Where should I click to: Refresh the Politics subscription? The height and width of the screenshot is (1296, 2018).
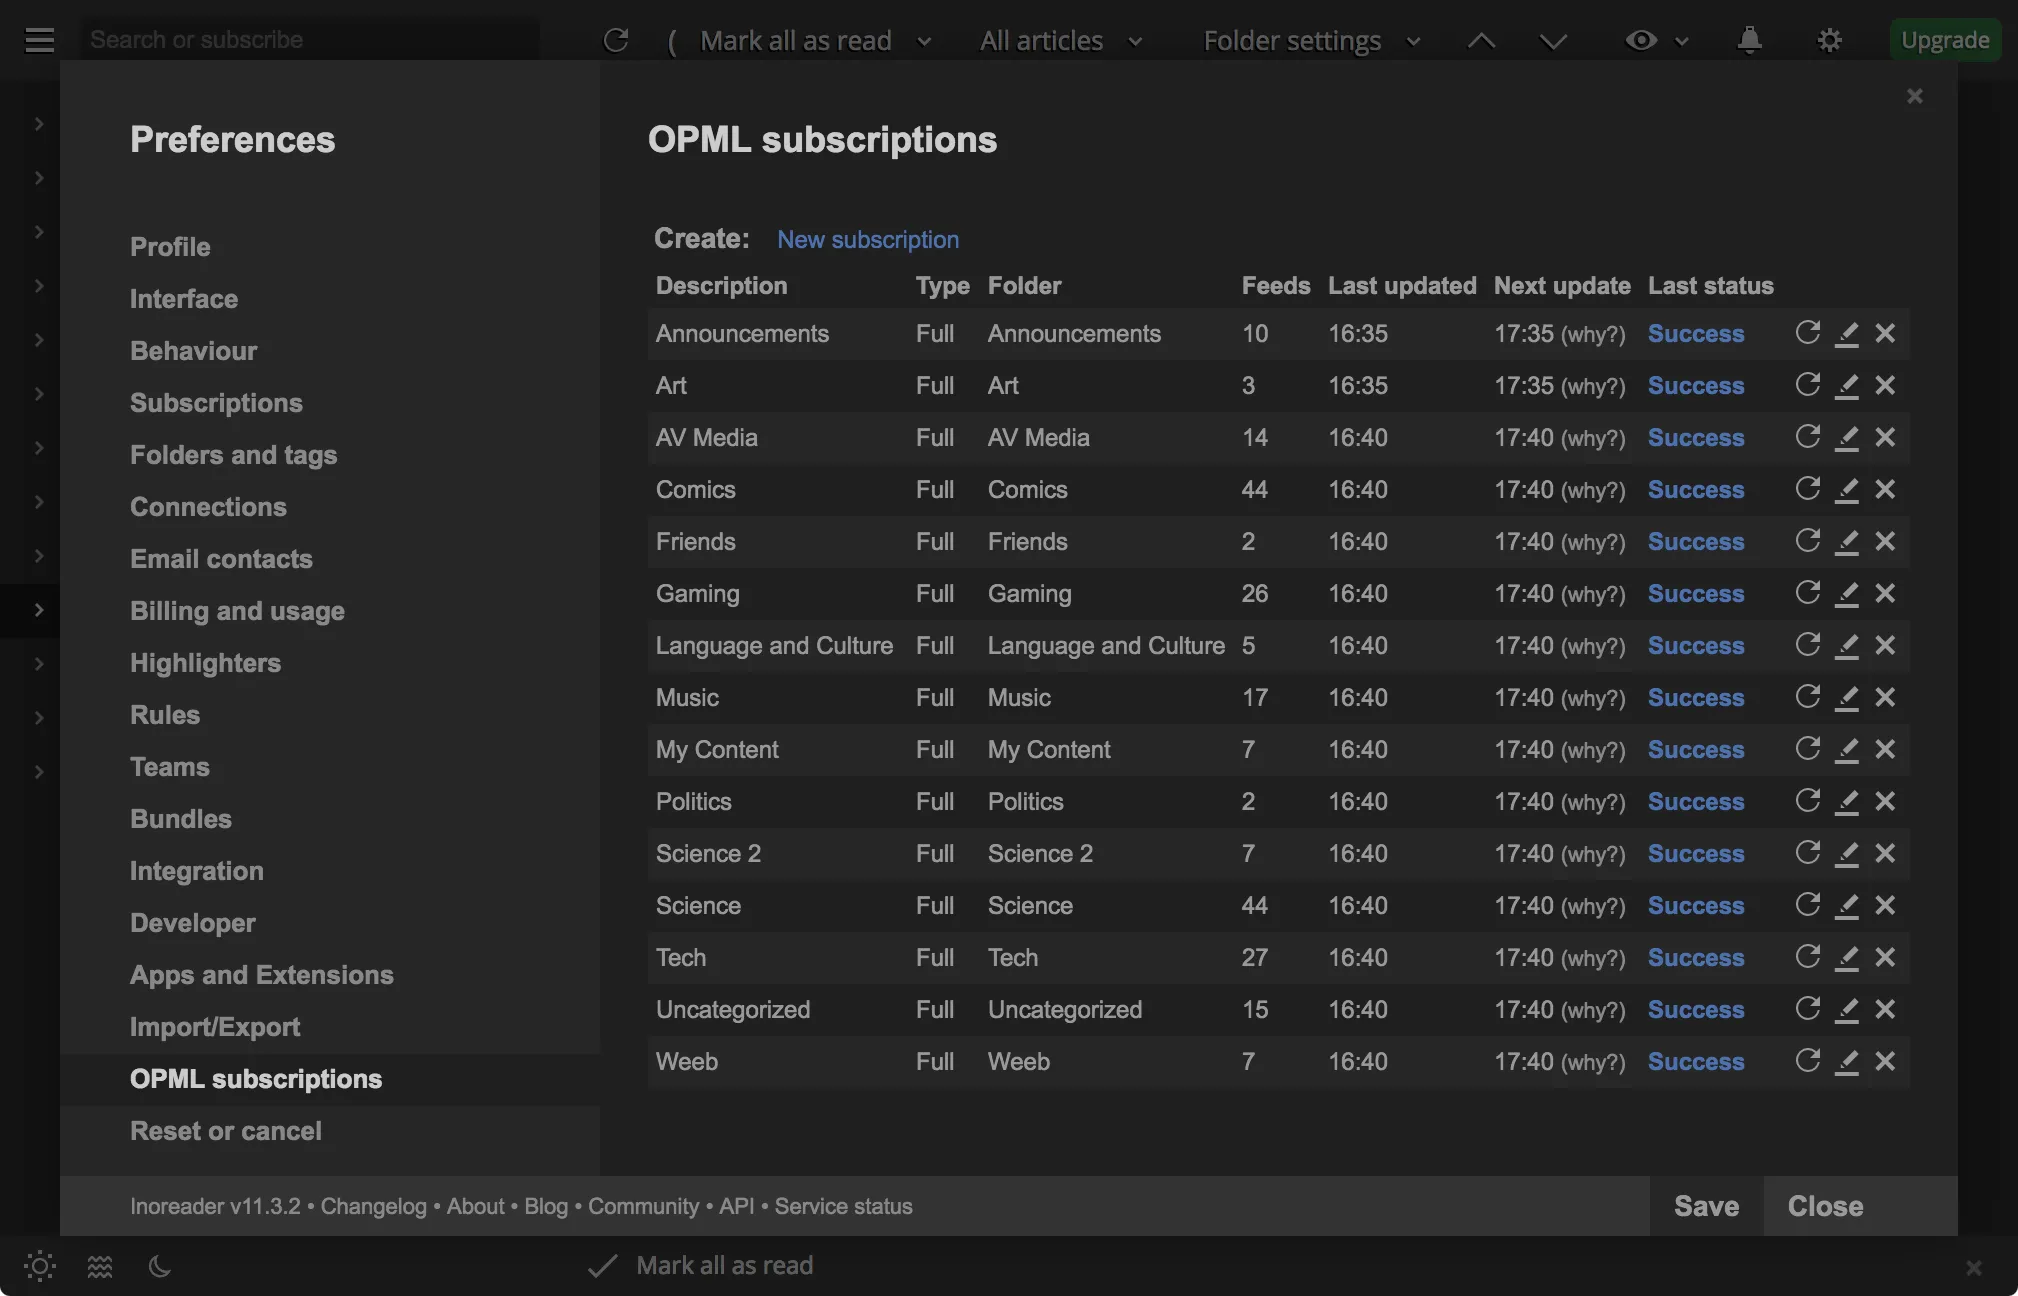coord(1807,801)
